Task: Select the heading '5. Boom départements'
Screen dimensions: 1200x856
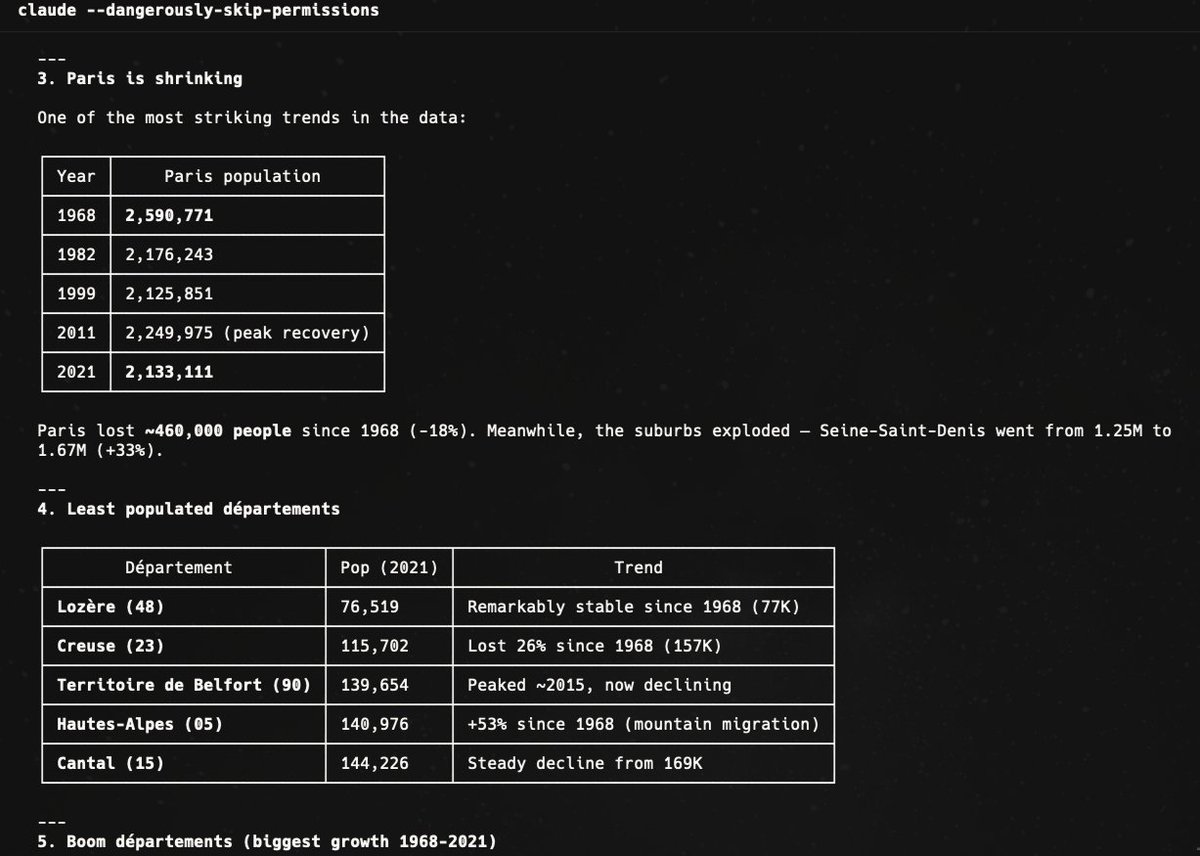Action: [x=266, y=841]
